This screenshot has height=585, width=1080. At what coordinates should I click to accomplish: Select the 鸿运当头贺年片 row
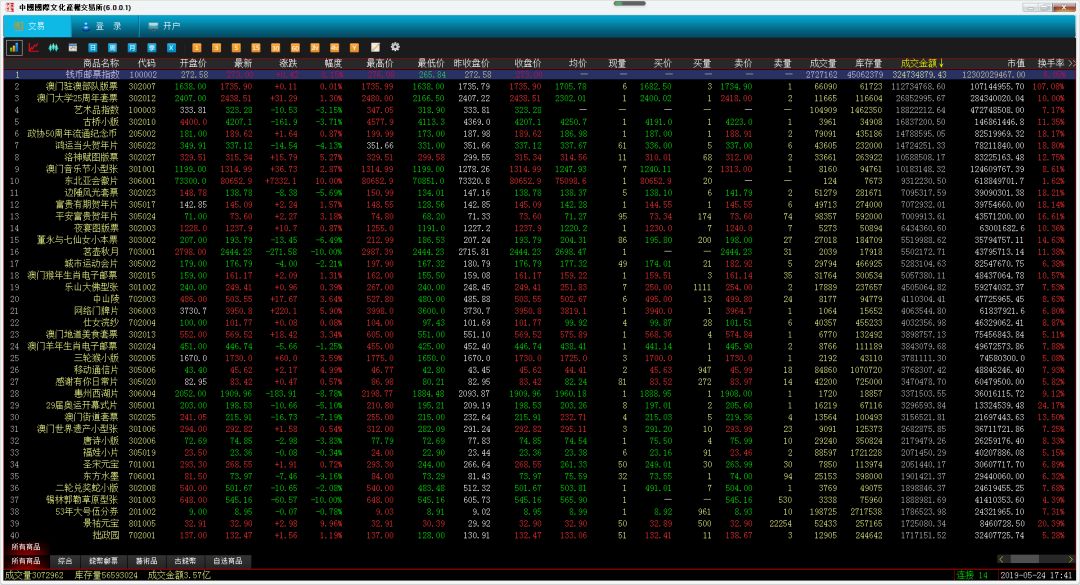[538, 145]
